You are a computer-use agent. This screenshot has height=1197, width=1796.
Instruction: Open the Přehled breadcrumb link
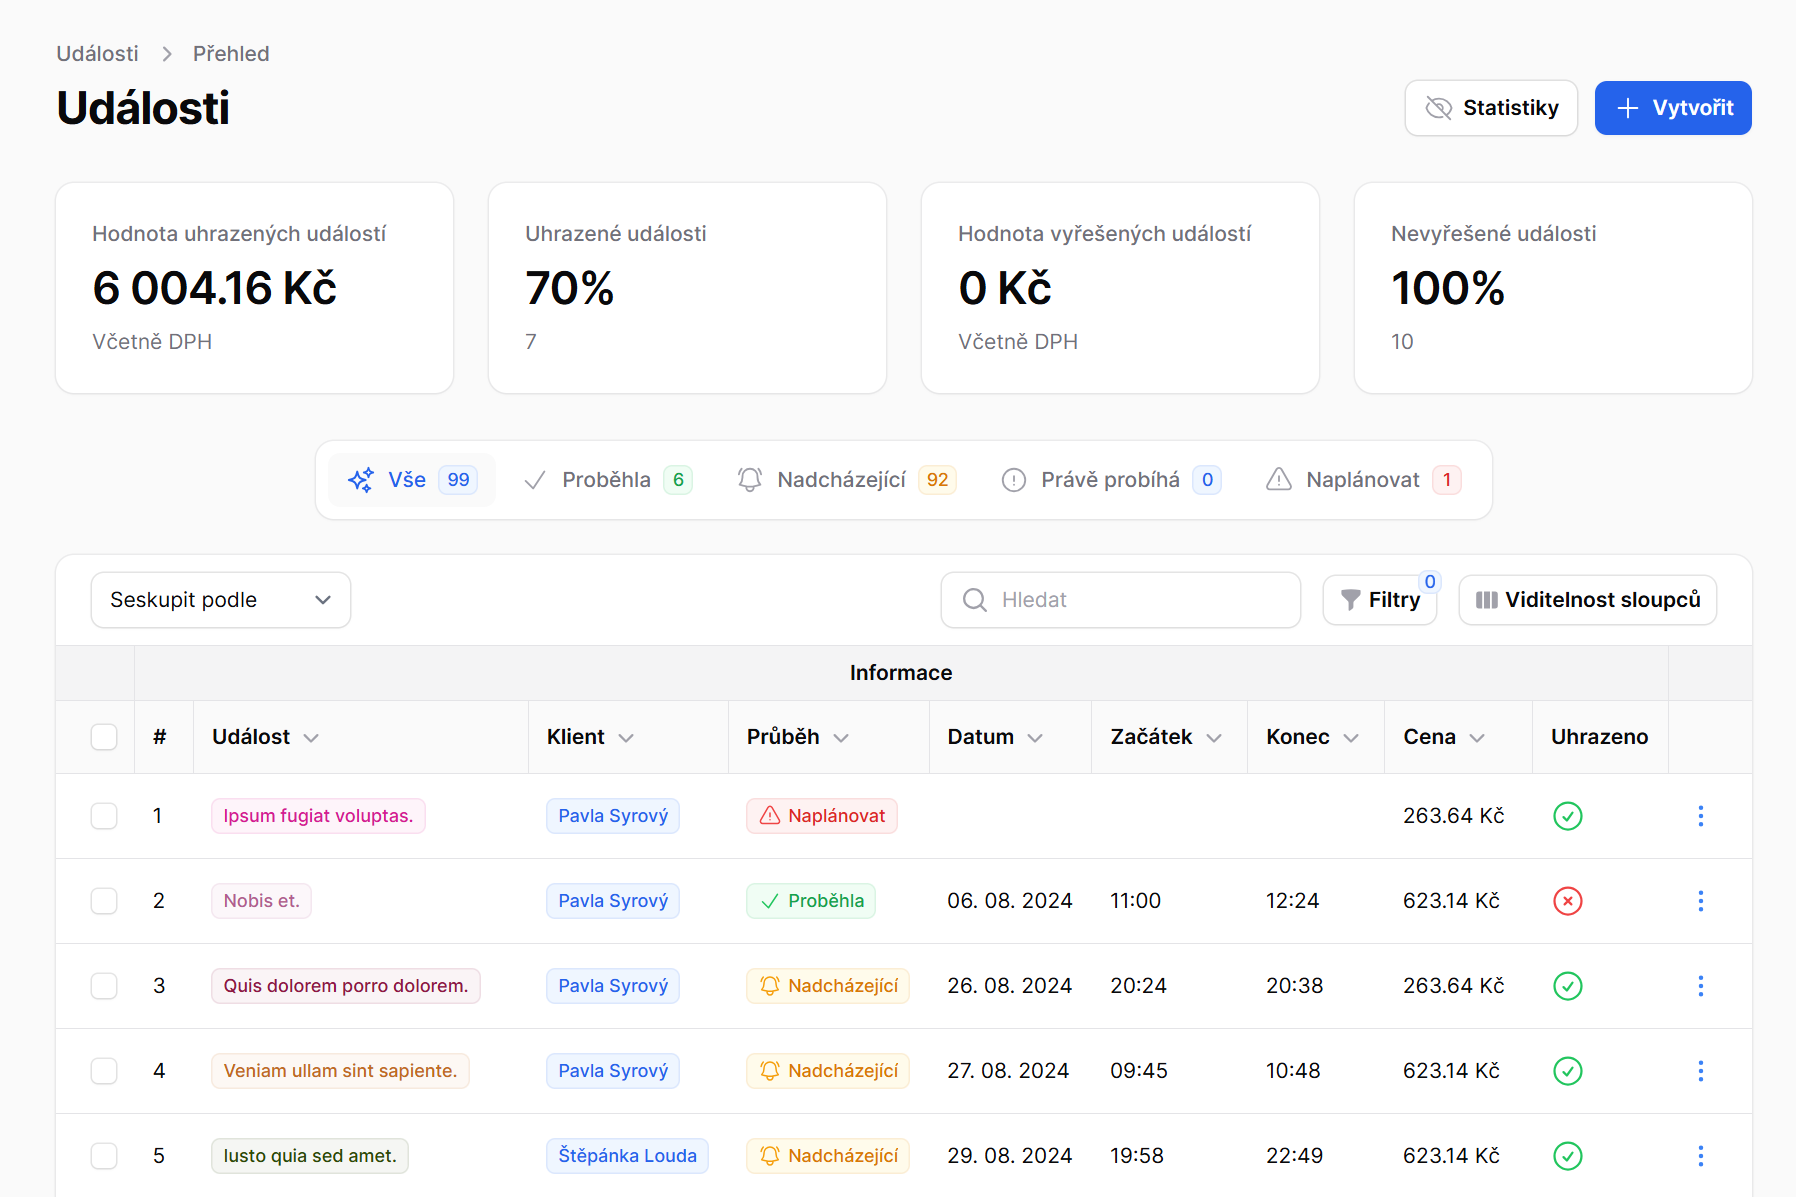[231, 54]
